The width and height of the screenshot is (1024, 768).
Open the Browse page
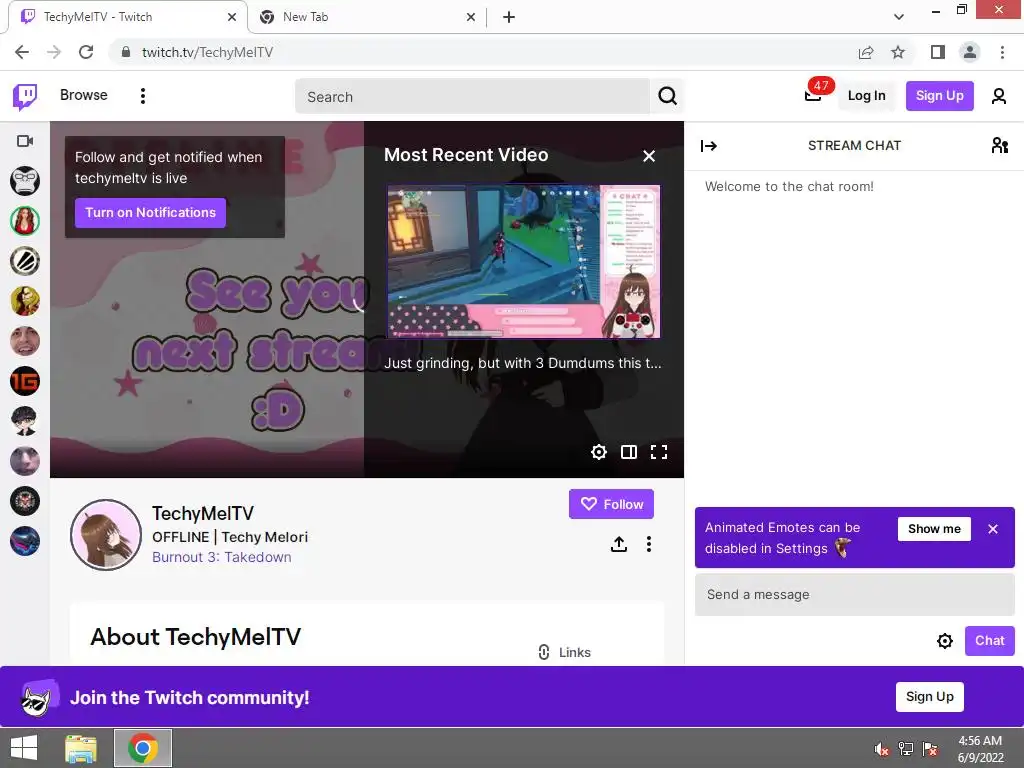coord(84,95)
